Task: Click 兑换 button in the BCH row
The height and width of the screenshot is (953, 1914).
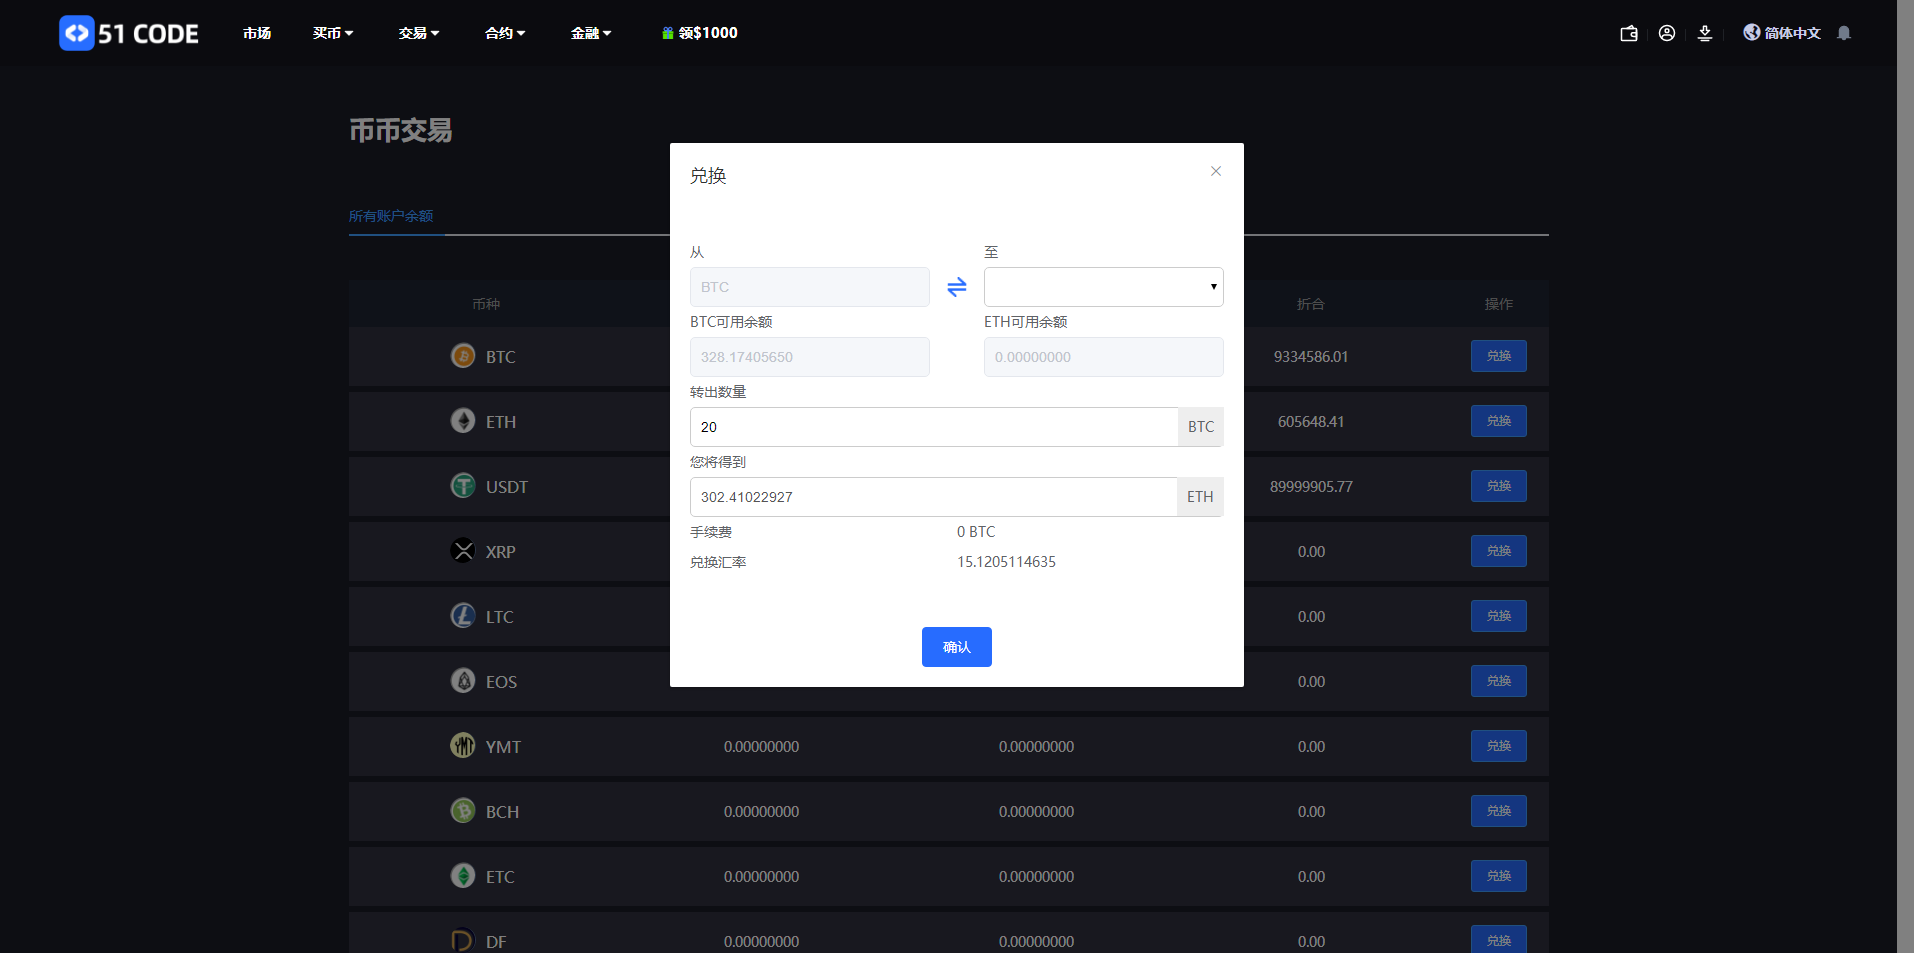Action: (1499, 811)
